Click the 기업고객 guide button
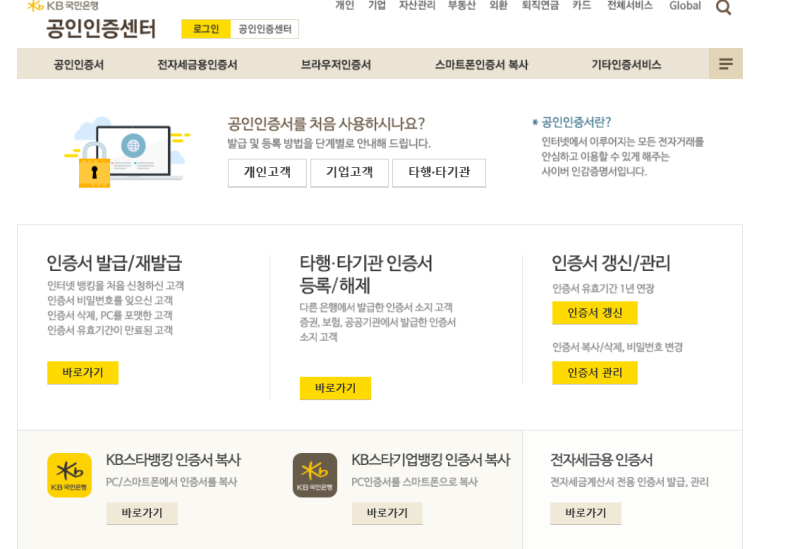800x549 pixels. click(349, 172)
